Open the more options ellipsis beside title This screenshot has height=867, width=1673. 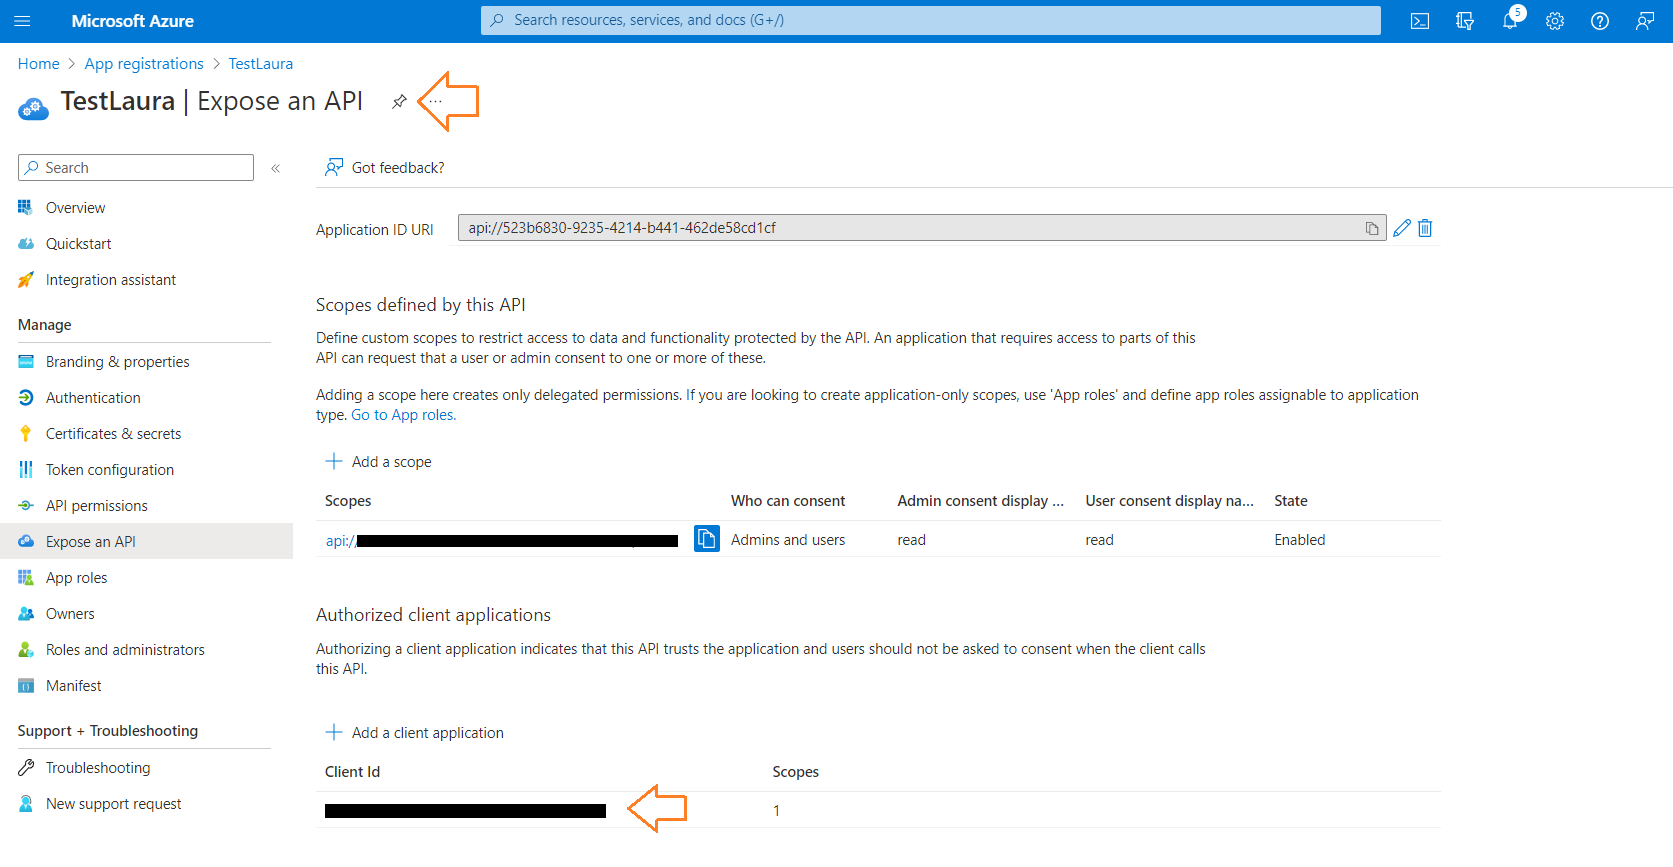click(436, 101)
